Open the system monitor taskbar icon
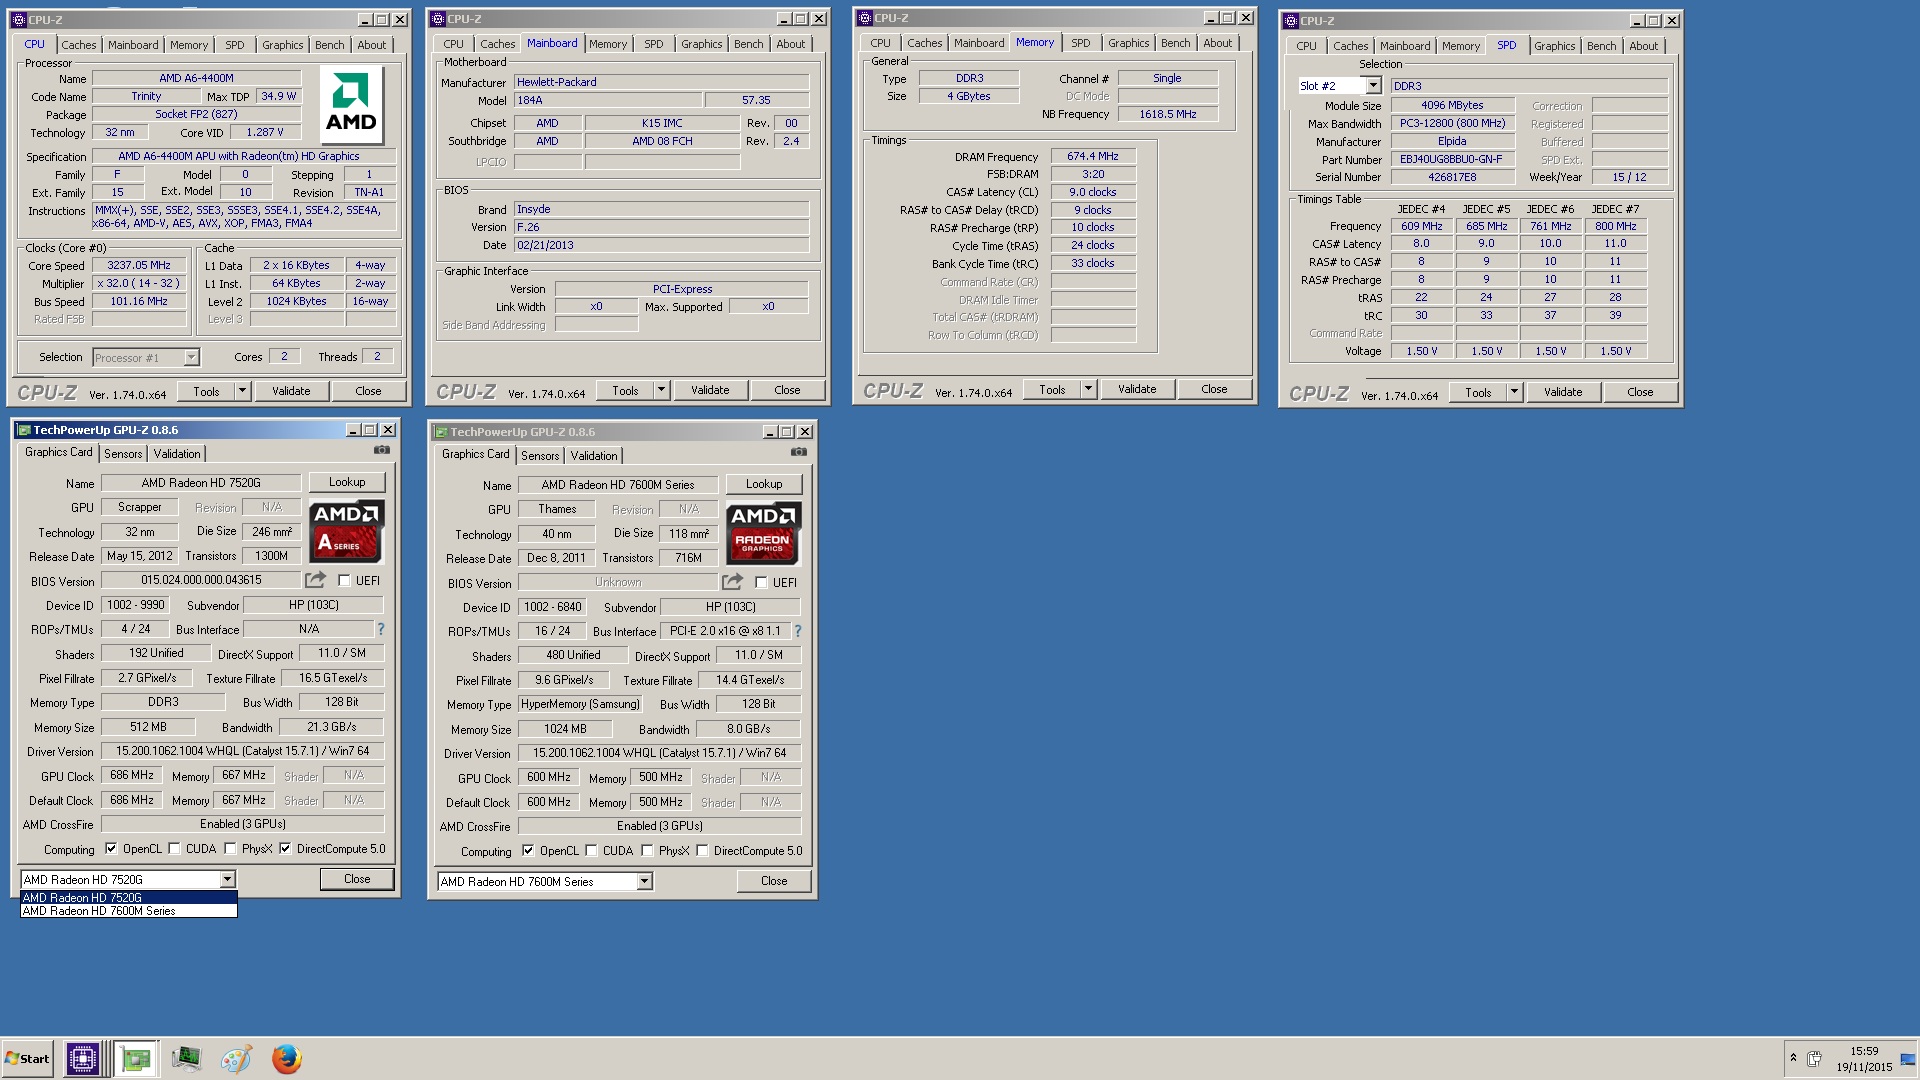 click(x=186, y=1059)
